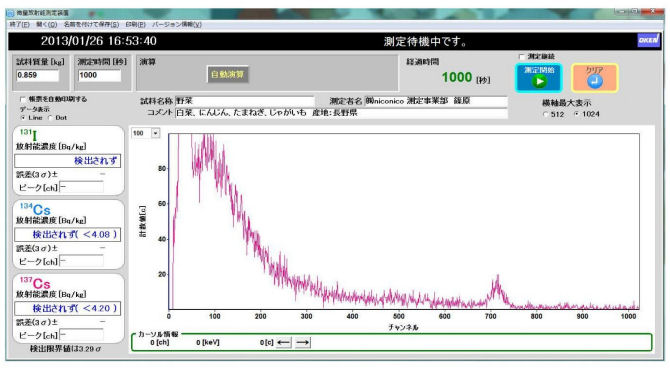Click the measurer name field with niconico
The image size is (670, 370).
click(435, 101)
